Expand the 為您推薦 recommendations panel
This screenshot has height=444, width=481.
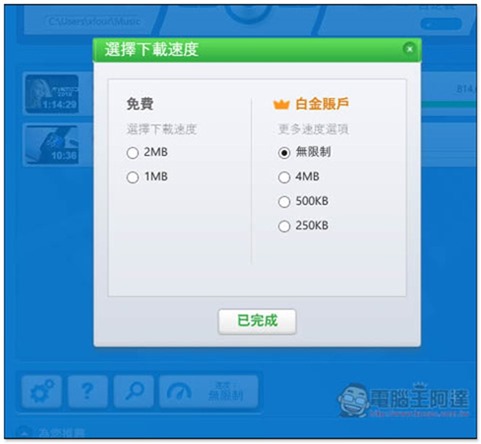point(52,433)
